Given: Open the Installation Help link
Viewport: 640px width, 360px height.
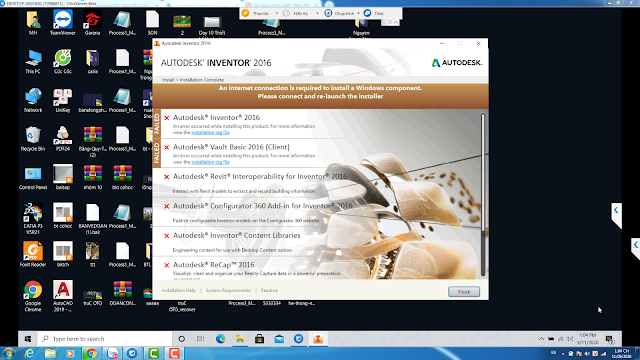Looking at the screenshot, I should click(179, 290).
